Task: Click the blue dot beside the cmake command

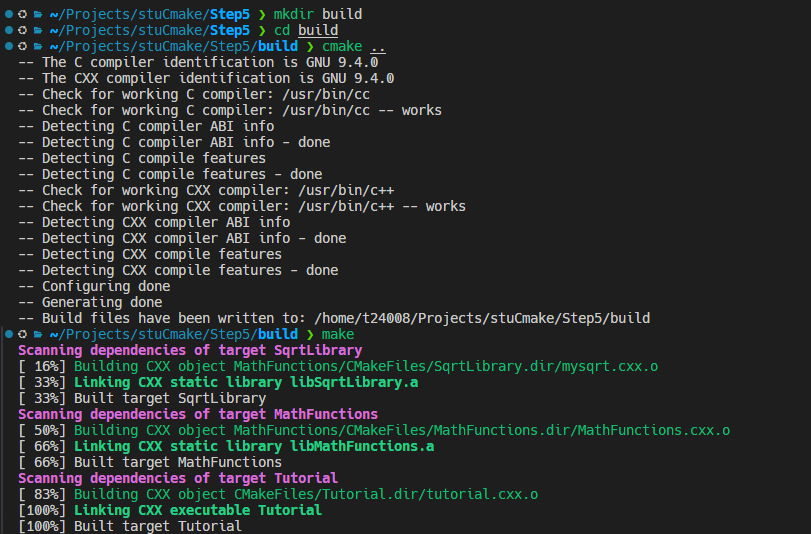Action: [x=9, y=47]
